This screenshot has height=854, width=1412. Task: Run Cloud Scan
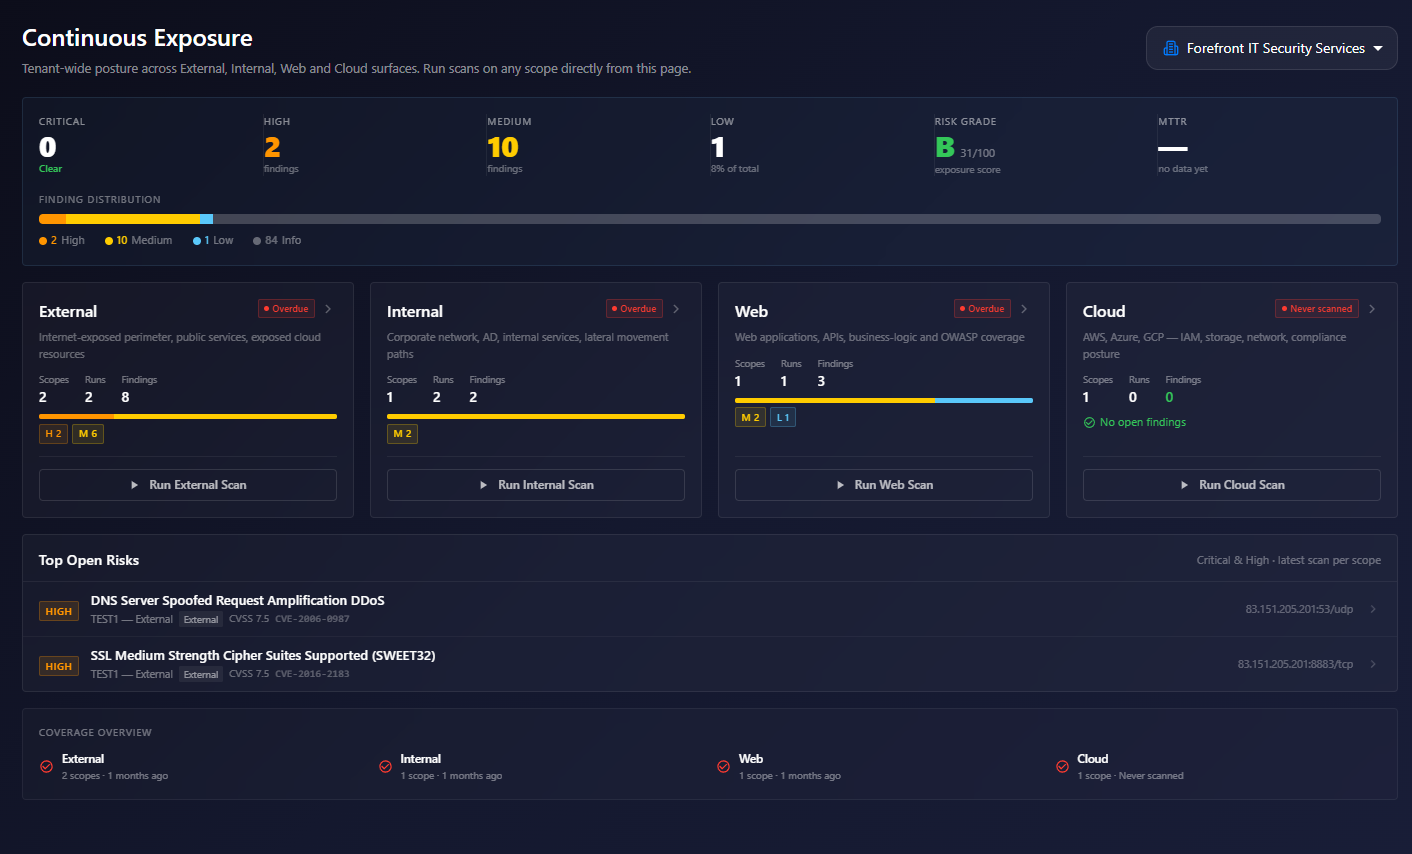1232,485
